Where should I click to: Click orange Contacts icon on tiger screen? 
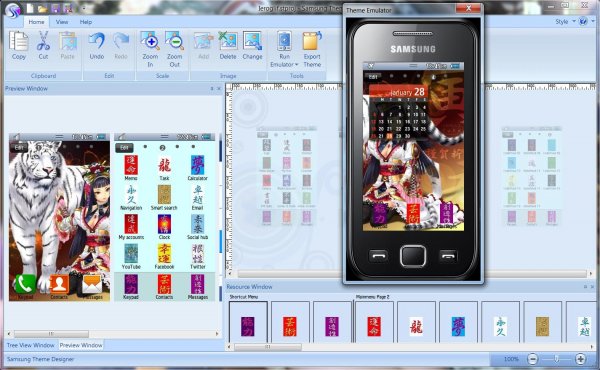pyautogui.click(x=59, y=284)
